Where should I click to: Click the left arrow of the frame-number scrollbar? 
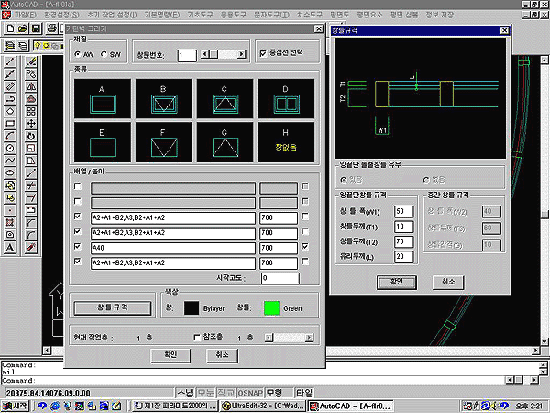(204, 54)
